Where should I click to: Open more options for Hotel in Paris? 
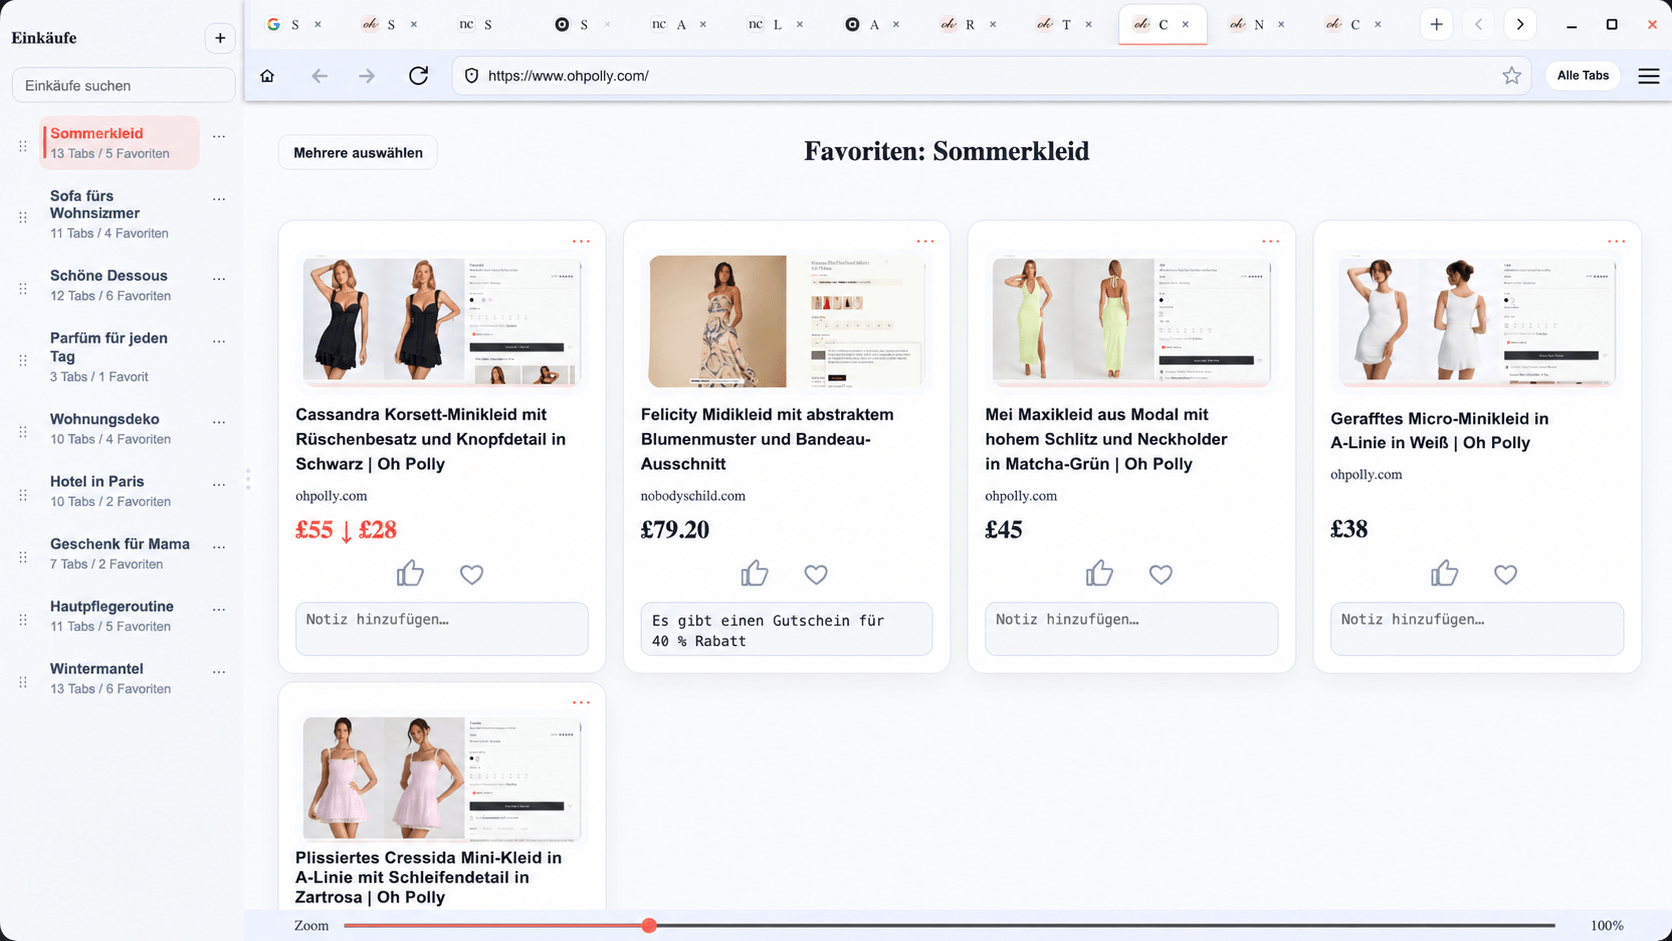pyautogui.click(x=219, y=484)
